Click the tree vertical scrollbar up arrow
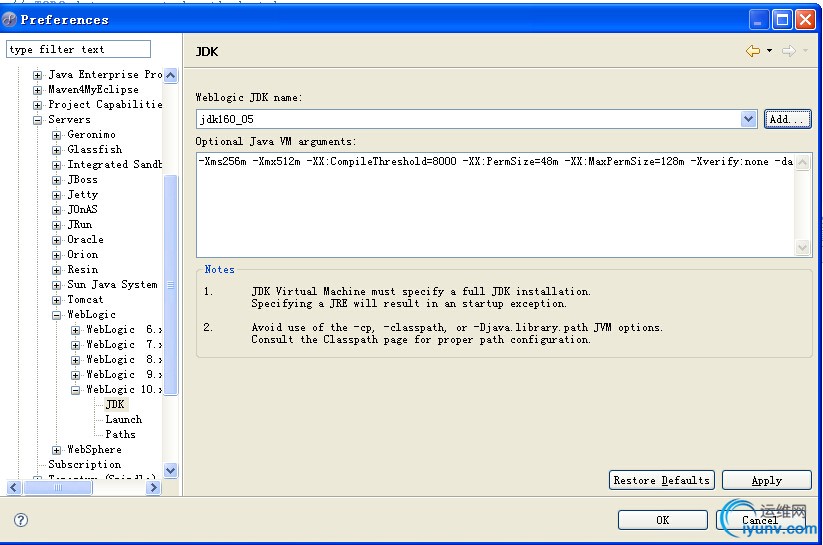Screen dimensions: 823x545 pos(170,76)
